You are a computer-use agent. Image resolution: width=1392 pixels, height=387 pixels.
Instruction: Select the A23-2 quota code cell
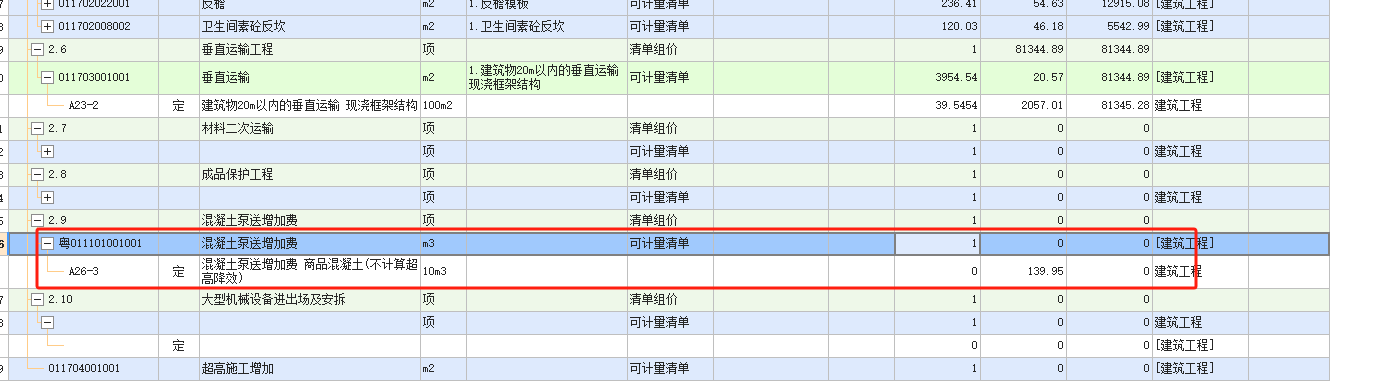click(83, 105)
